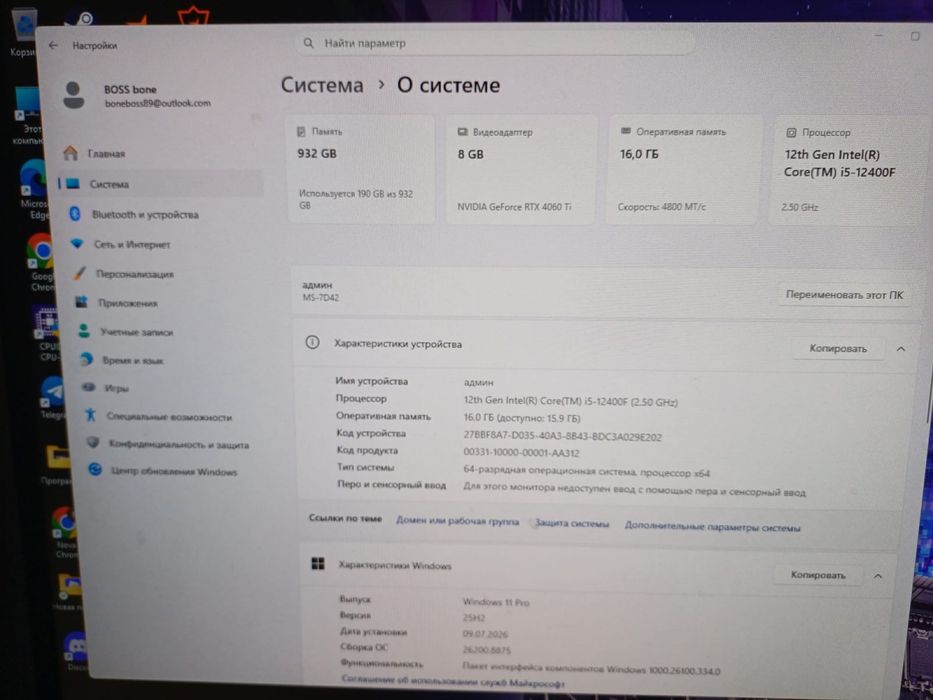Click the accessibility icon beside Специальные возможности

91,415
